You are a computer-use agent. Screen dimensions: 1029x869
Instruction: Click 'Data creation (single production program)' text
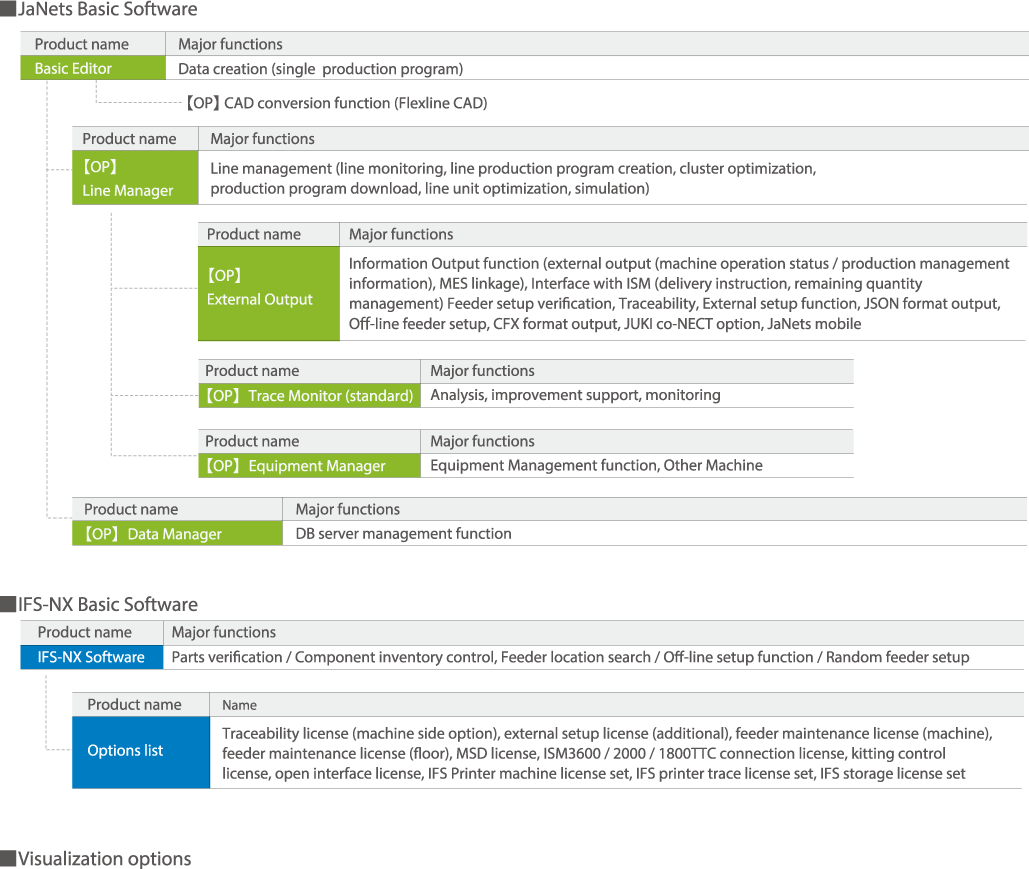point(320,69)
